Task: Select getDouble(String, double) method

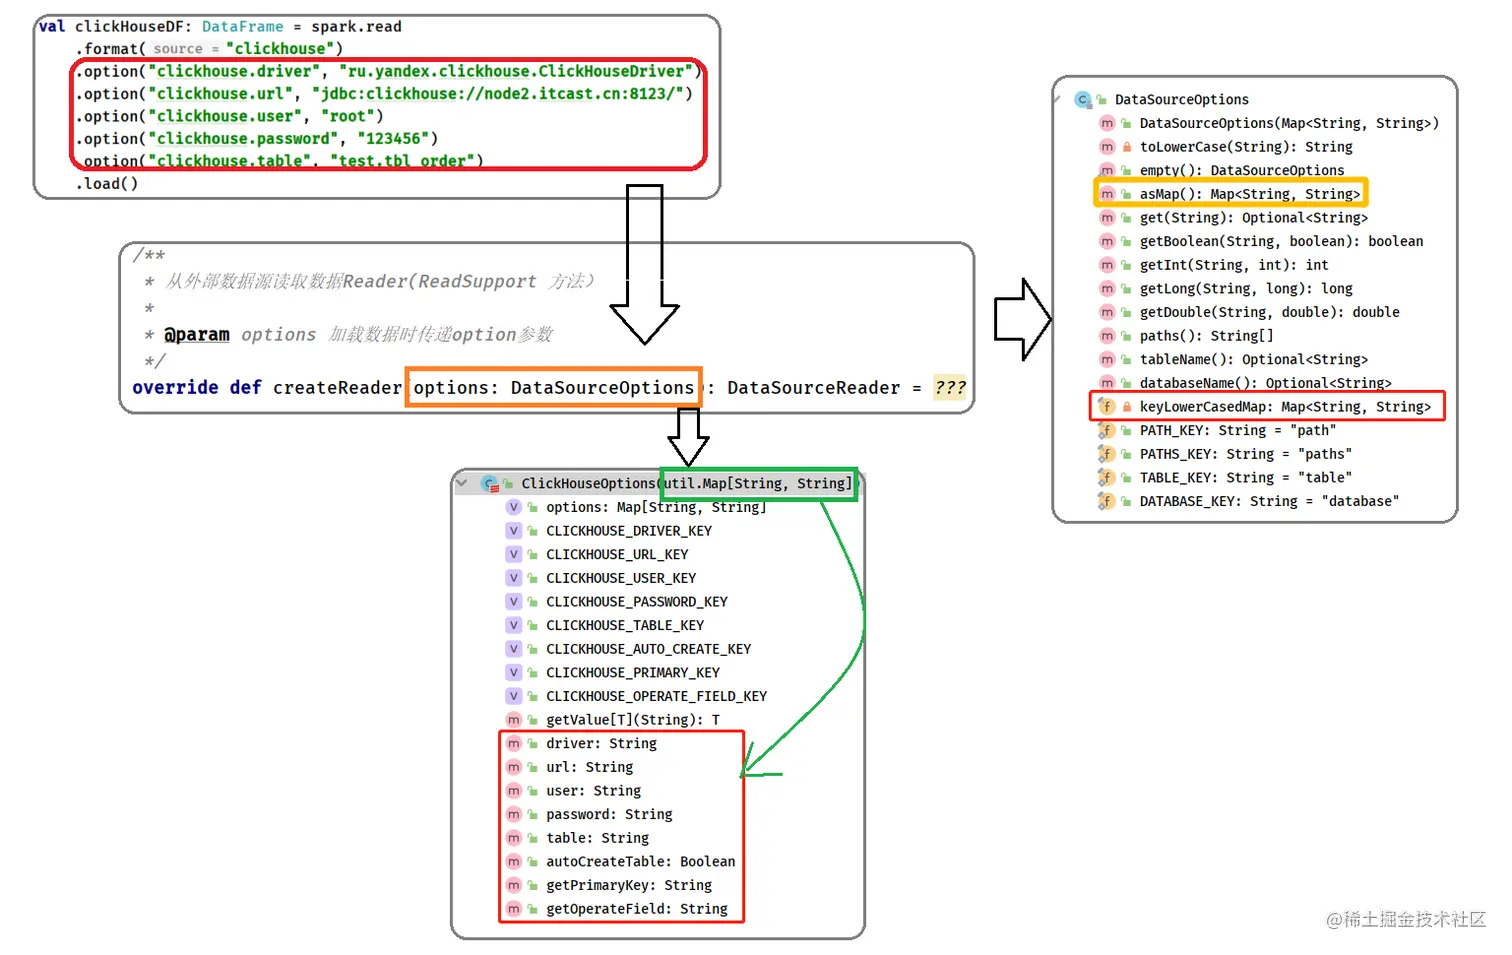Action: [x=1249, y=312]
